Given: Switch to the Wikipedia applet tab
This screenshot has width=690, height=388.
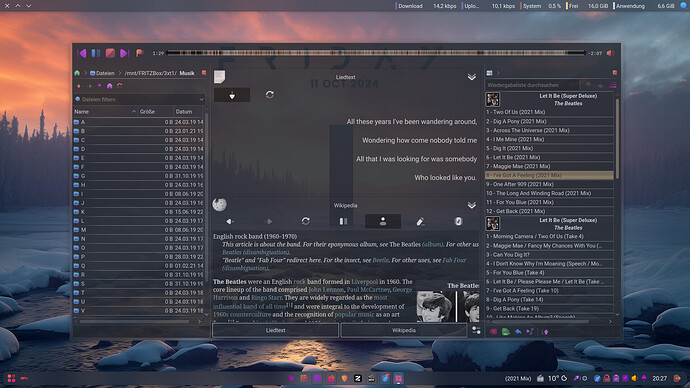Looking at the screenshot, I should 404,330.
